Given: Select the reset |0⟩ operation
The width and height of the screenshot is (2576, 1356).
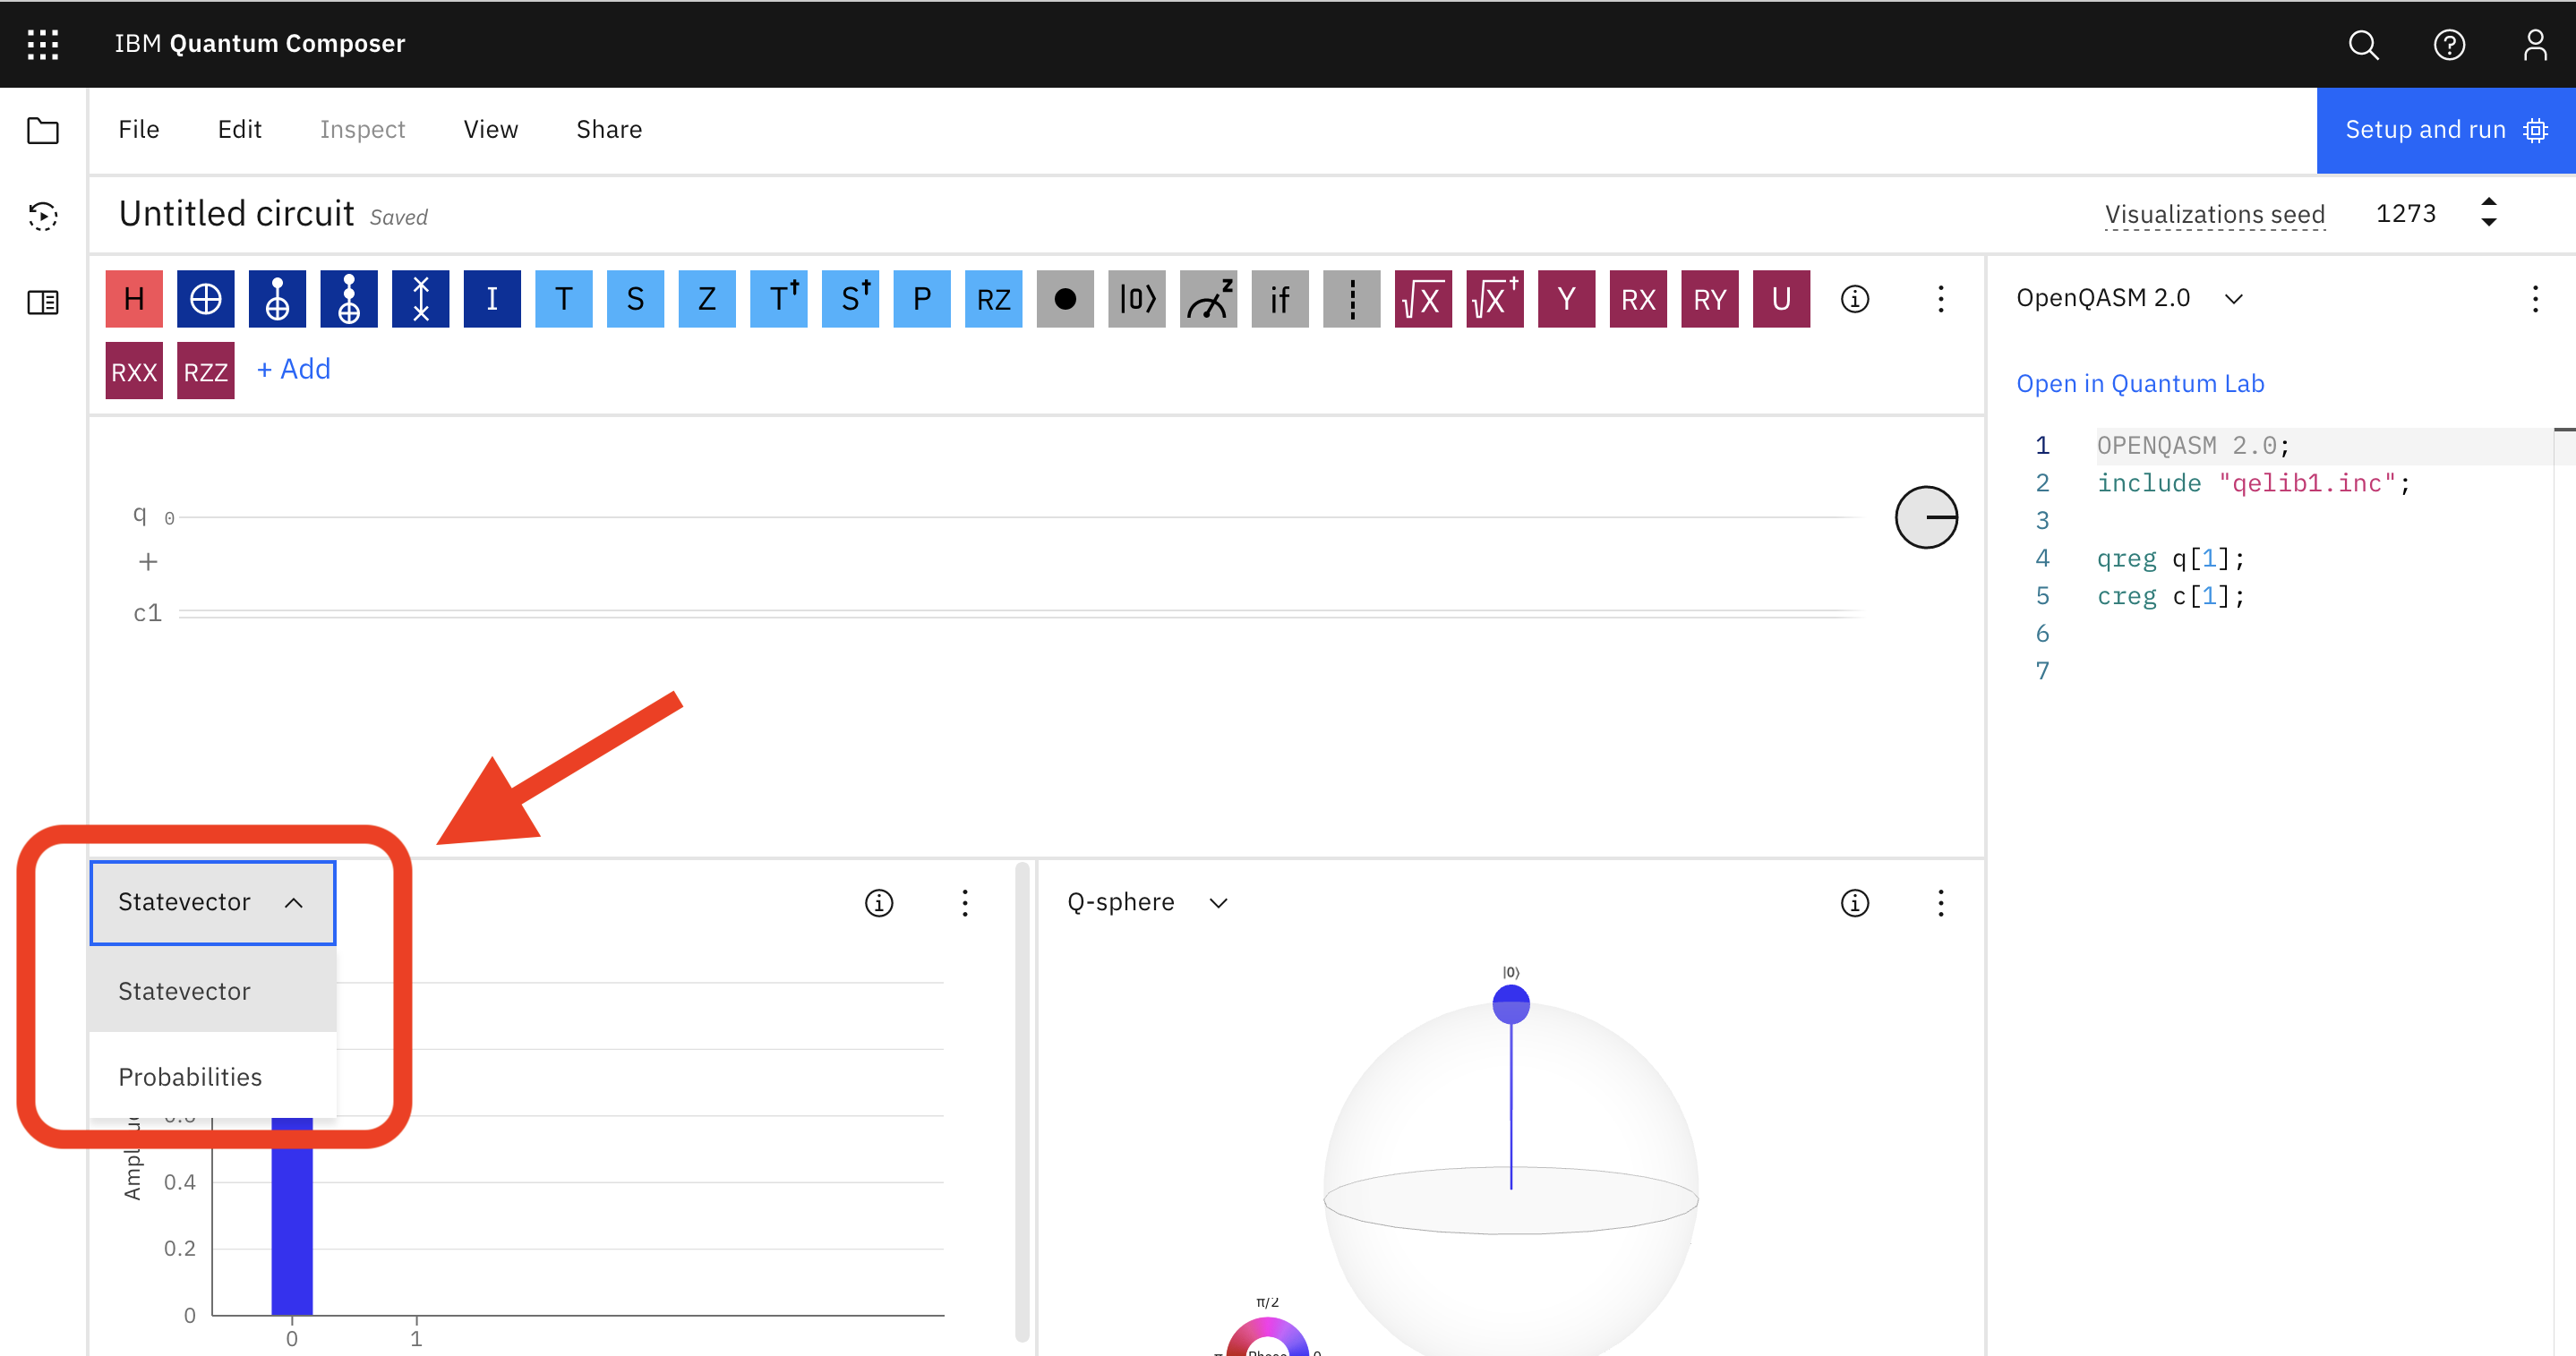Looking at the screenshot, I should click(1137, 298).
